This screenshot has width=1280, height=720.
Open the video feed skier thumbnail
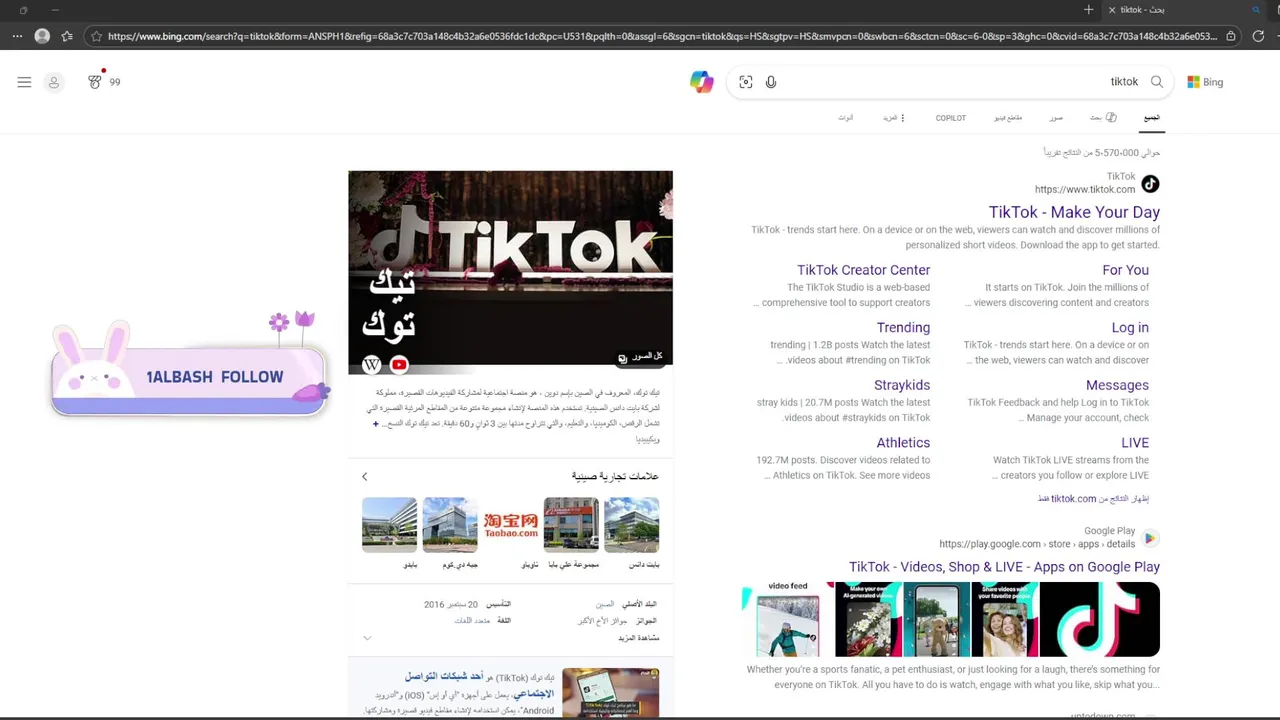click(788, 619)
